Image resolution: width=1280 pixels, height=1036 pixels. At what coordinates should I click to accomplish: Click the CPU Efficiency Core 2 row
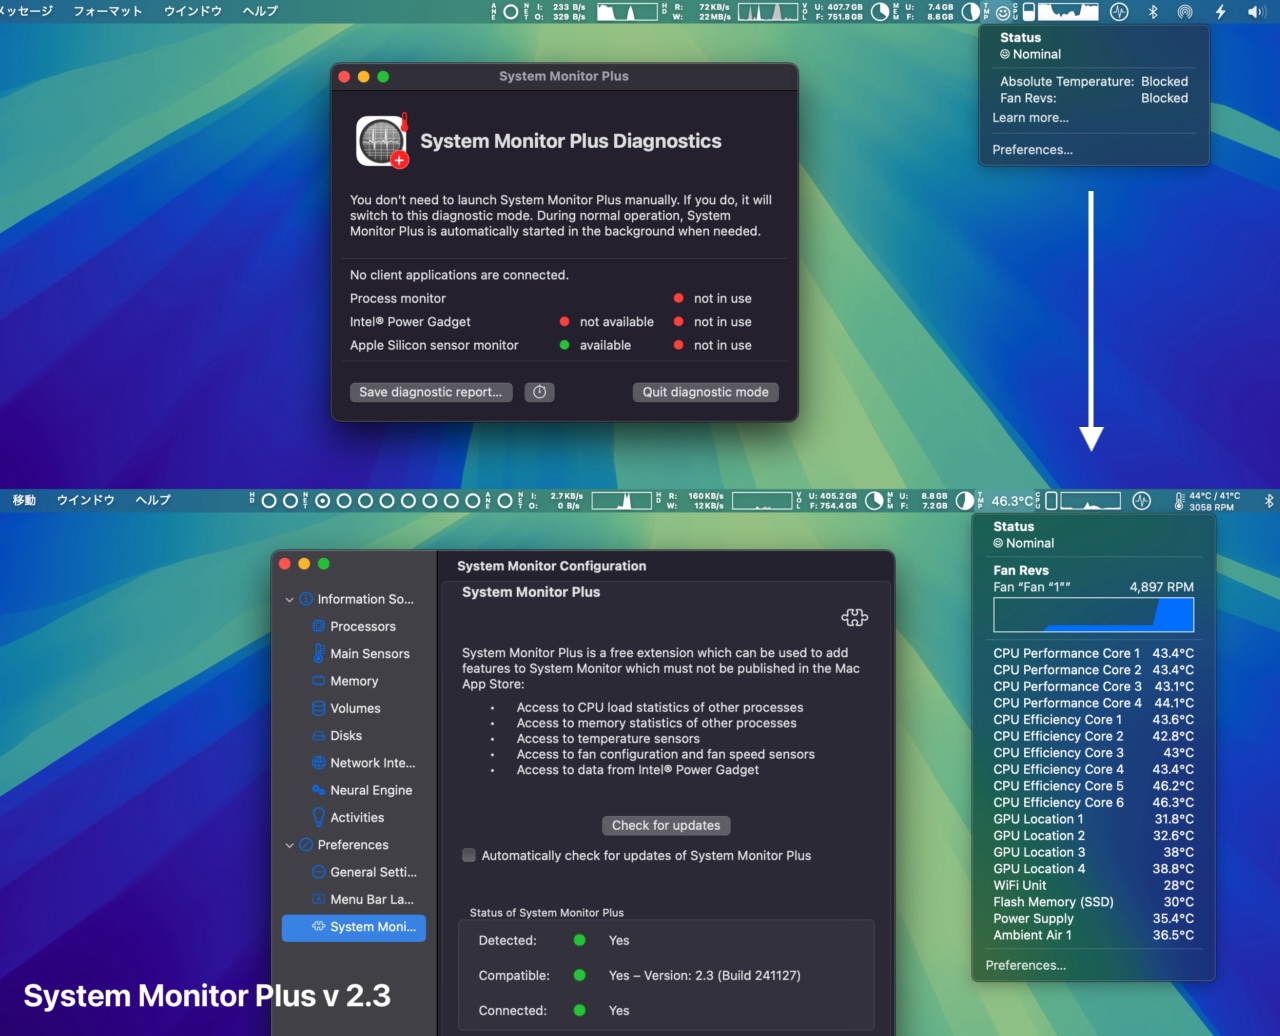(x=1093, y=736)
